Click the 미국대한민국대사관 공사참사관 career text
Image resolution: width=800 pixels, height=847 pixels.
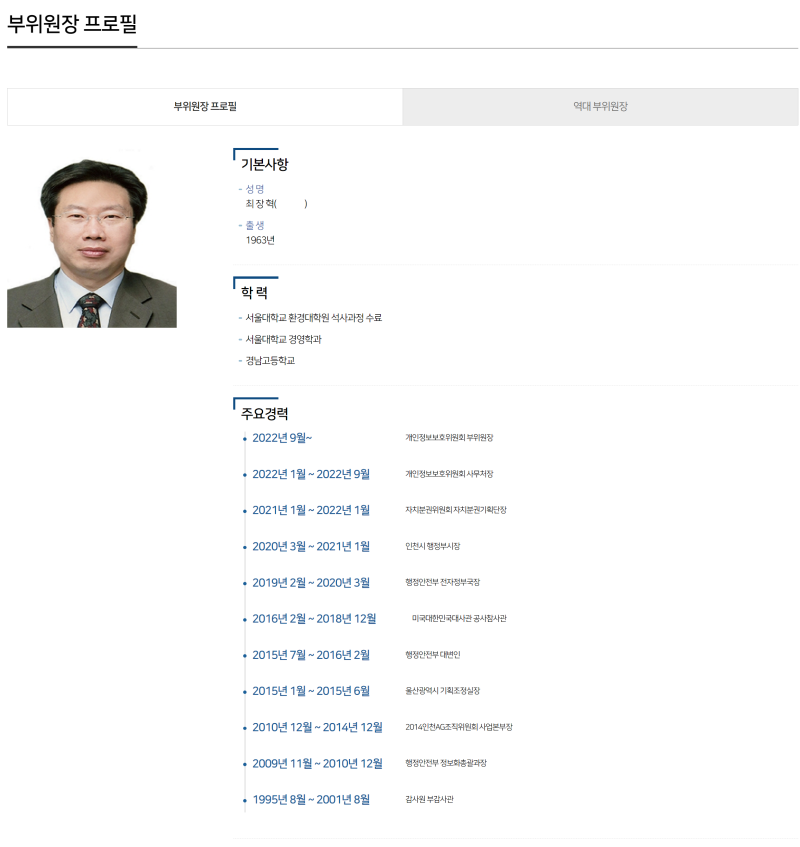coord(459,619)
